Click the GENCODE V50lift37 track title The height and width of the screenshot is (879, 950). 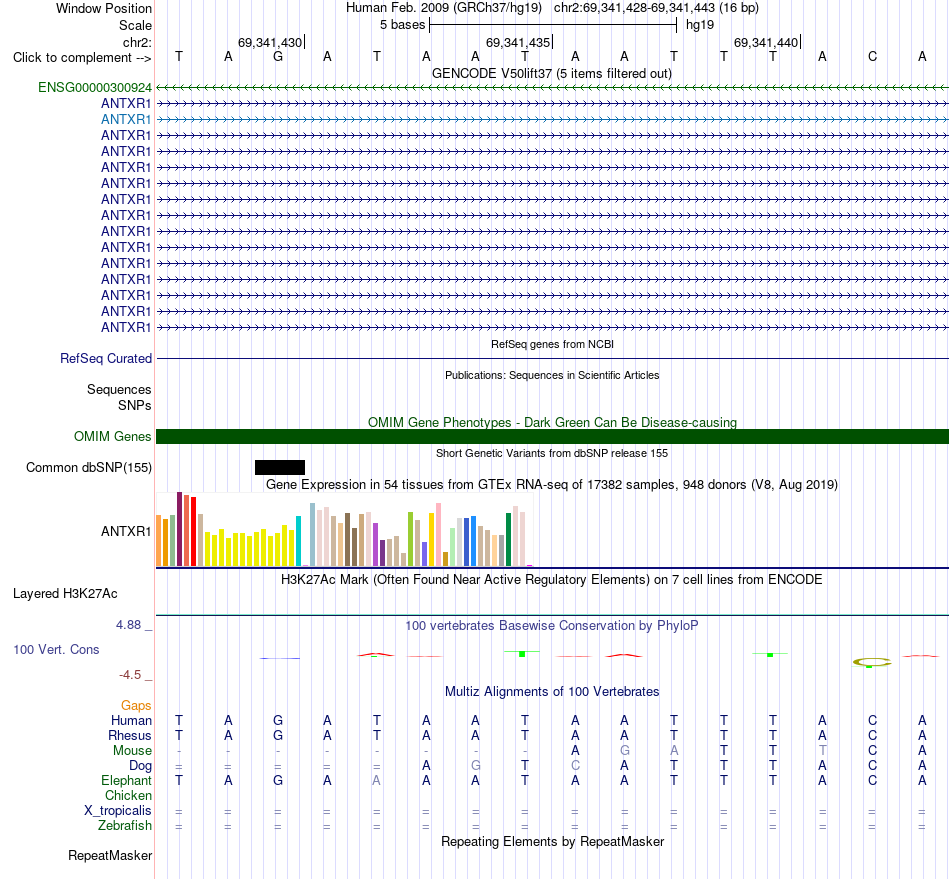pyautogui.click(x=552, y=73)
